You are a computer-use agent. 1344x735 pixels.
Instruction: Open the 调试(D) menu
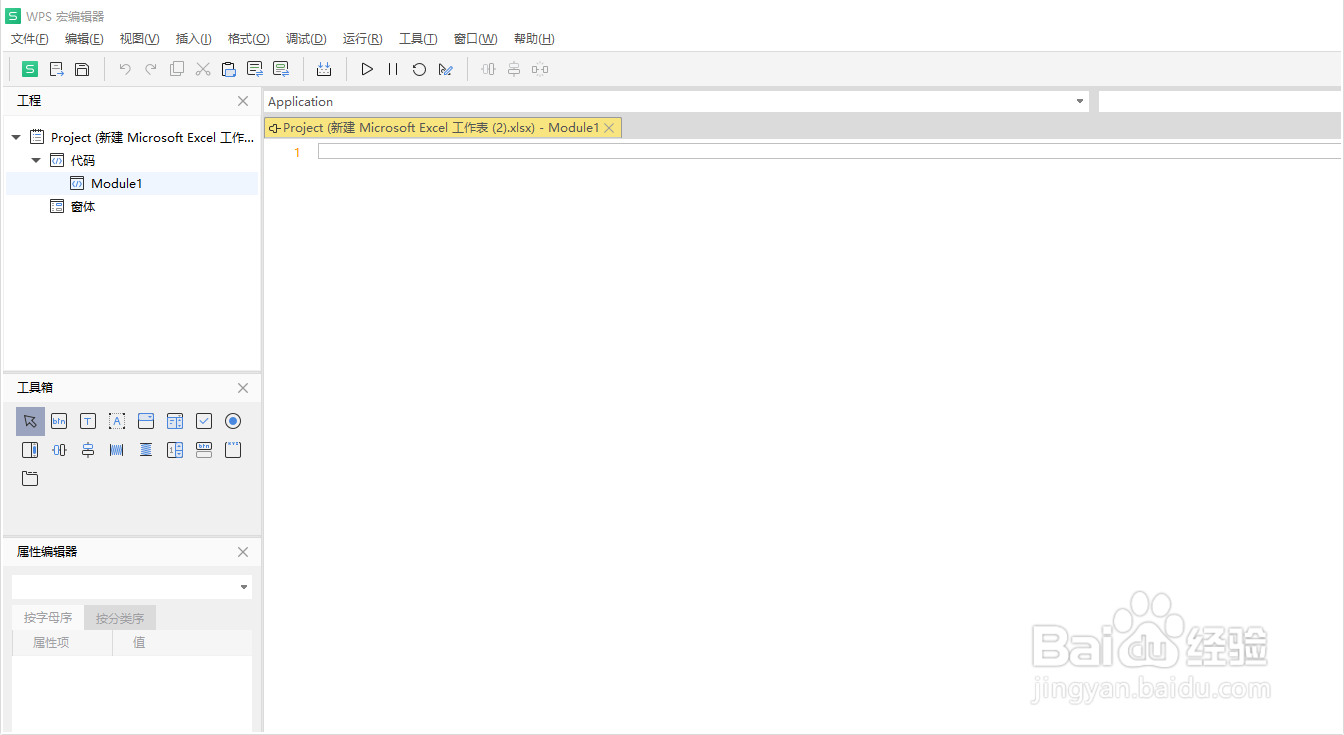point(306,39)
